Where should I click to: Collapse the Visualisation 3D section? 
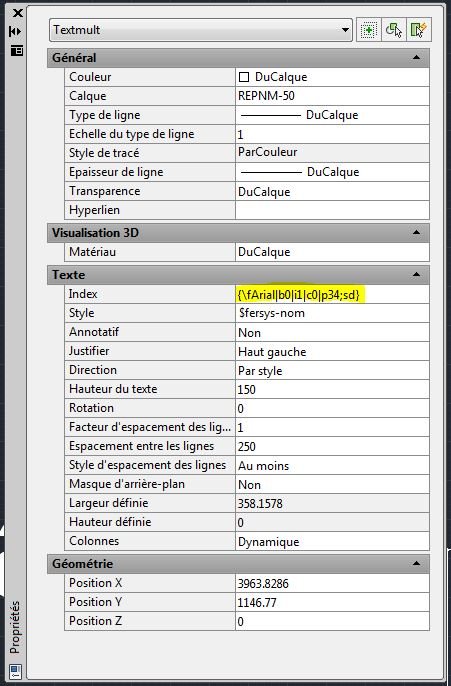(x=416, y=232)
